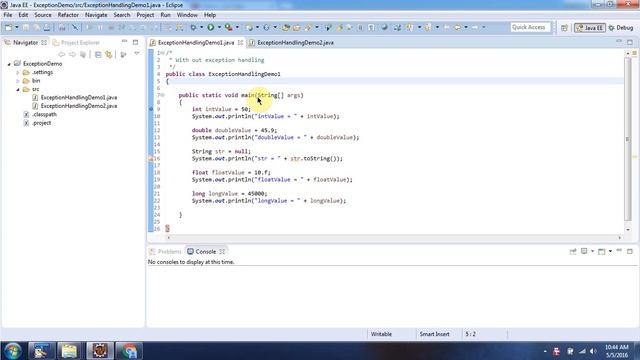Click the Pin Console icon

click(x=573, y=251)
